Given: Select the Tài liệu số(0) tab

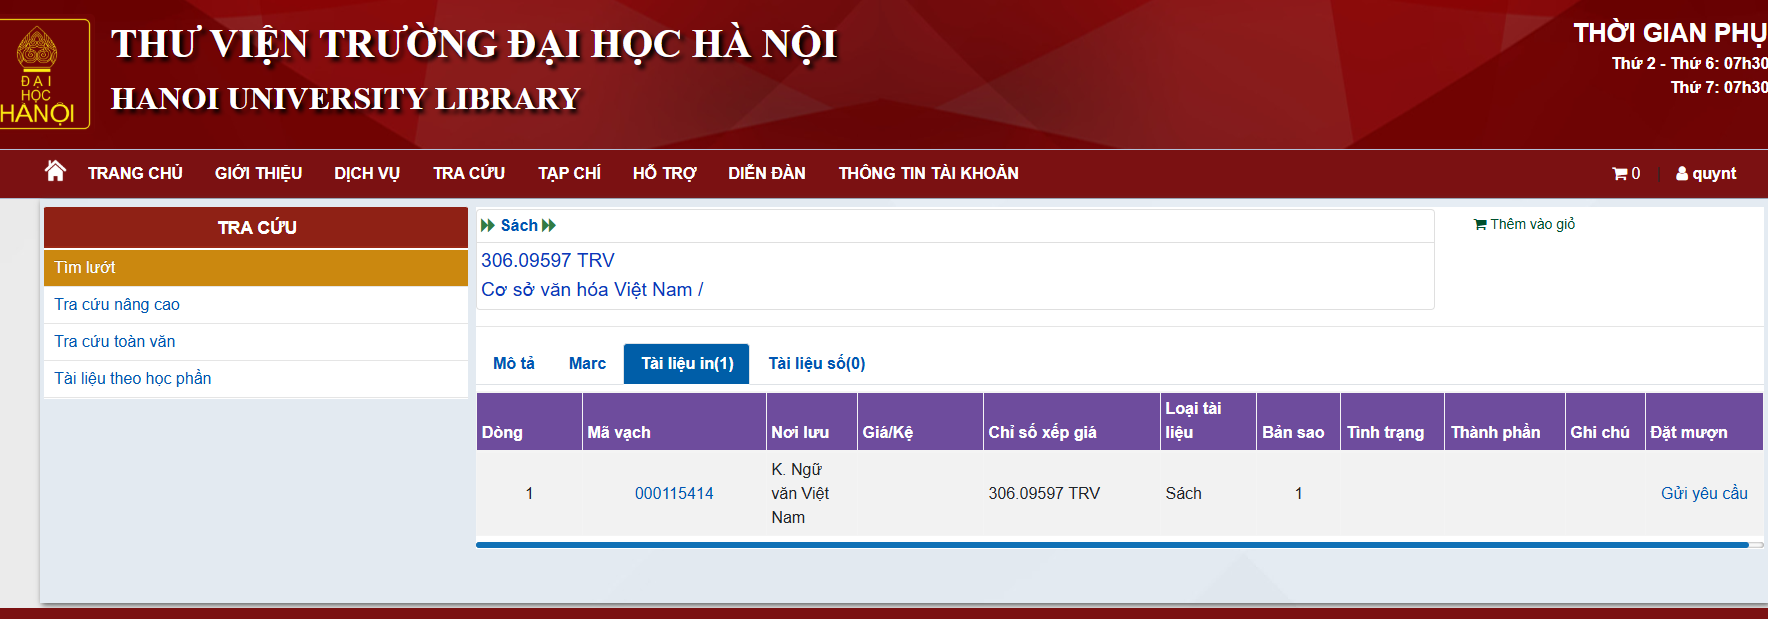Looking at the screenshot, I should click(x=816, y=364).
